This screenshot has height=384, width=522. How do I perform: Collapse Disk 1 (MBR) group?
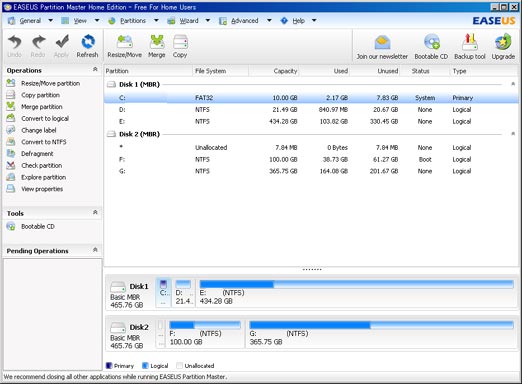tap(513, 84)
